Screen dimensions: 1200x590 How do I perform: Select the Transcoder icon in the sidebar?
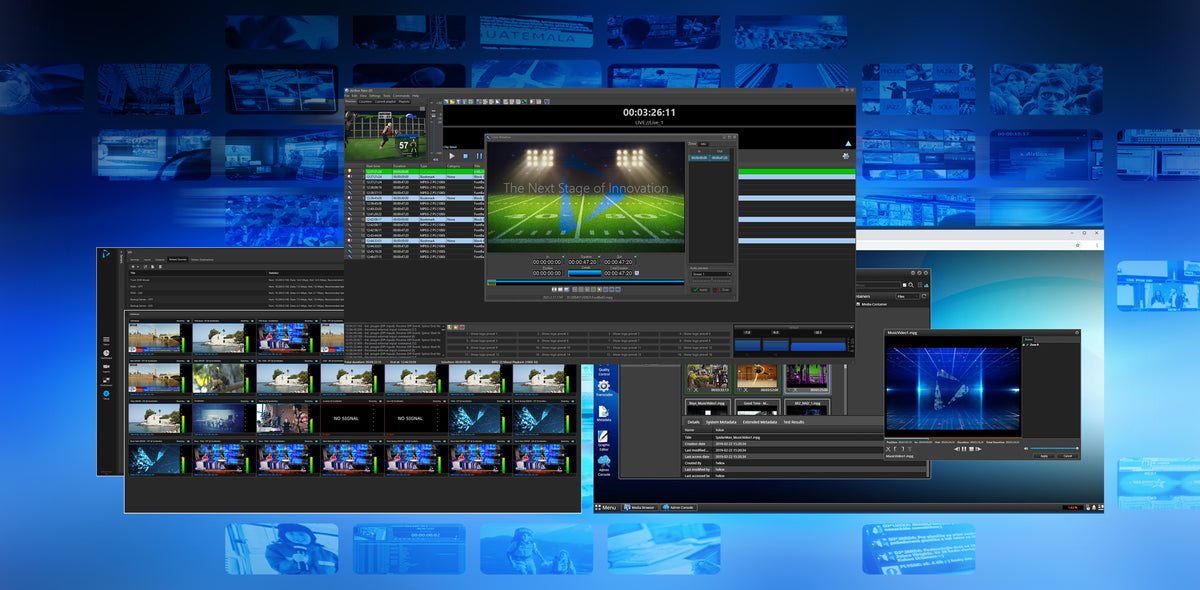pos(603,386)
